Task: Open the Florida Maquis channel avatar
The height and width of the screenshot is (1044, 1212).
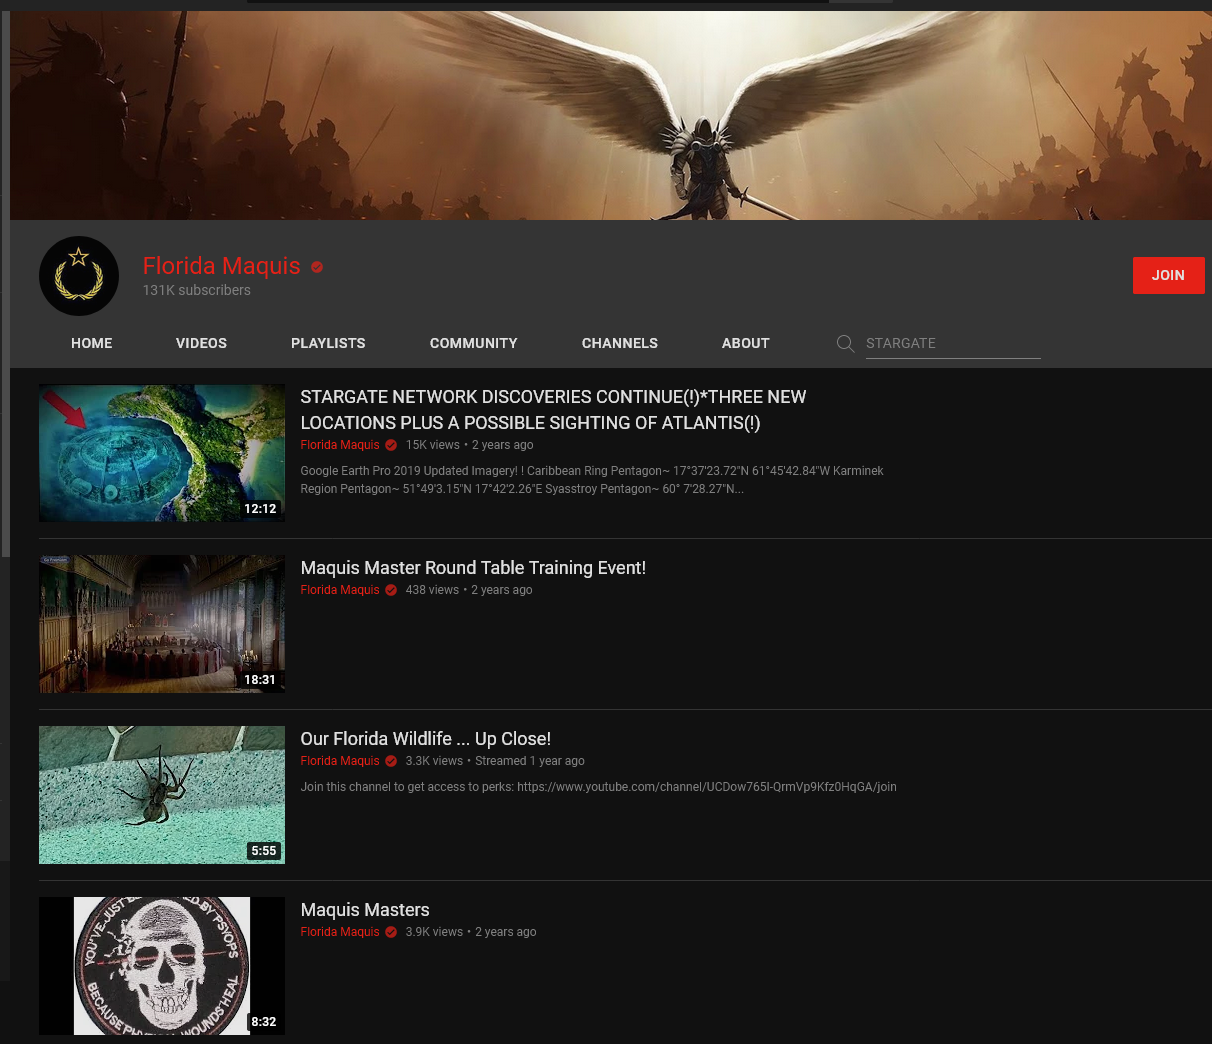Action: (x=79, y=276)
